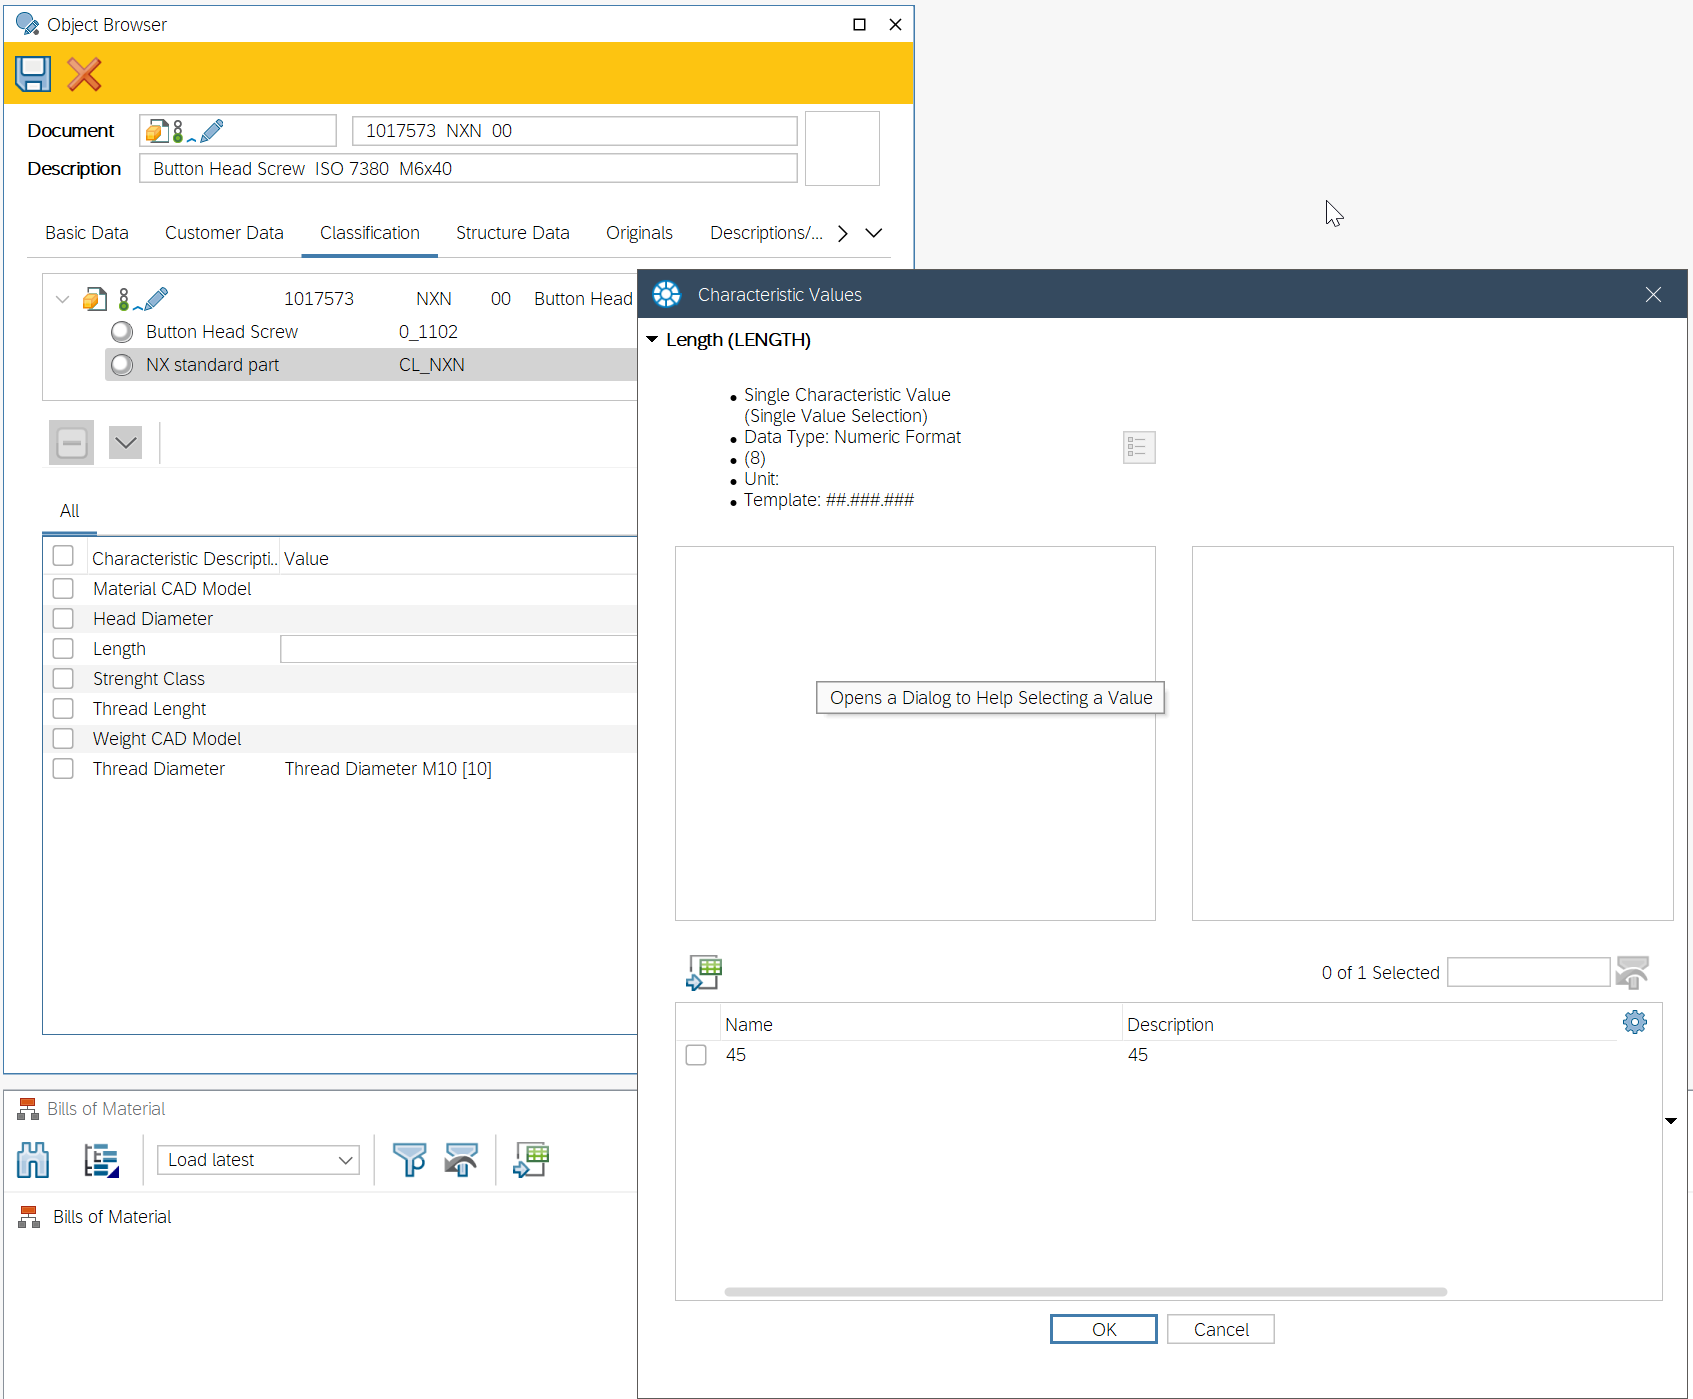Open the table settings gear icon above Description column
1693x1399 pixels.
click(1634, 1022)
